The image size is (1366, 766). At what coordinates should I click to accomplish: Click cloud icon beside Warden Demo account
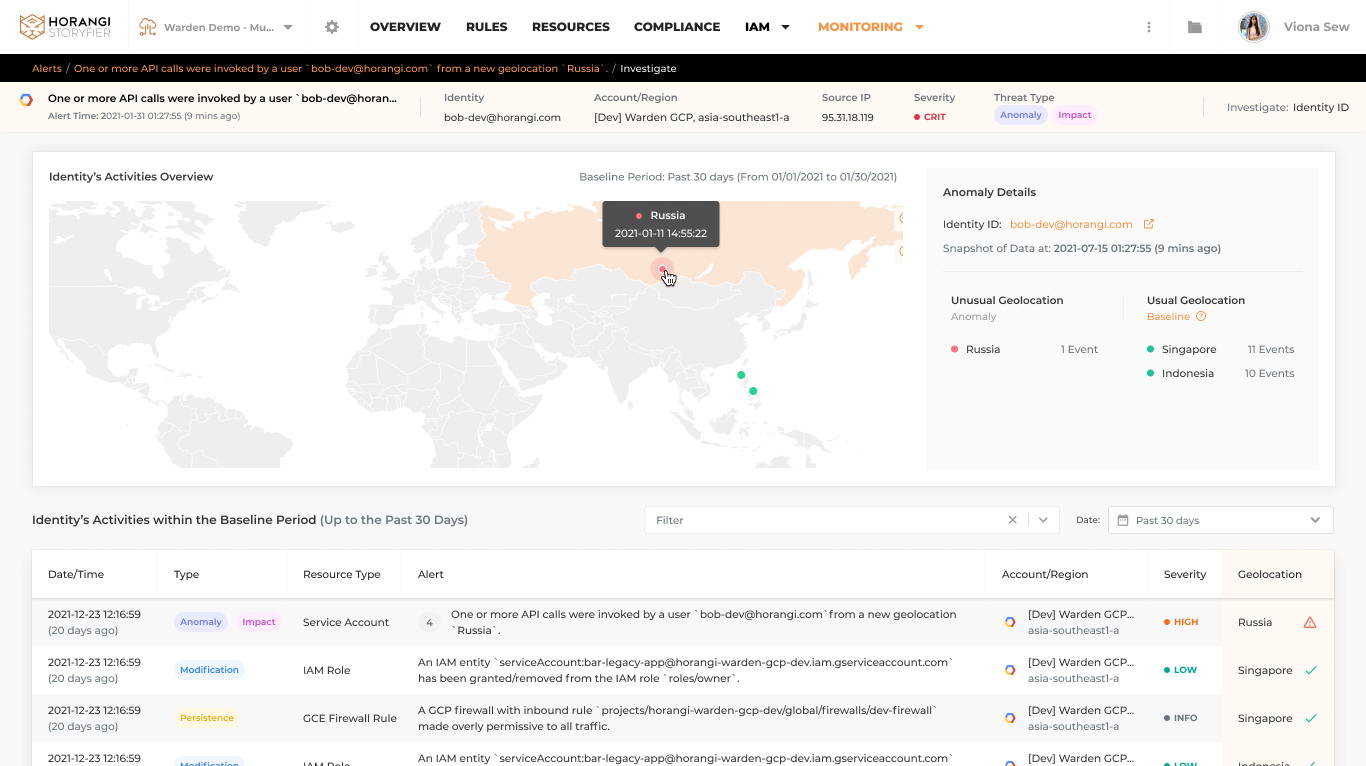click(148, 27)
